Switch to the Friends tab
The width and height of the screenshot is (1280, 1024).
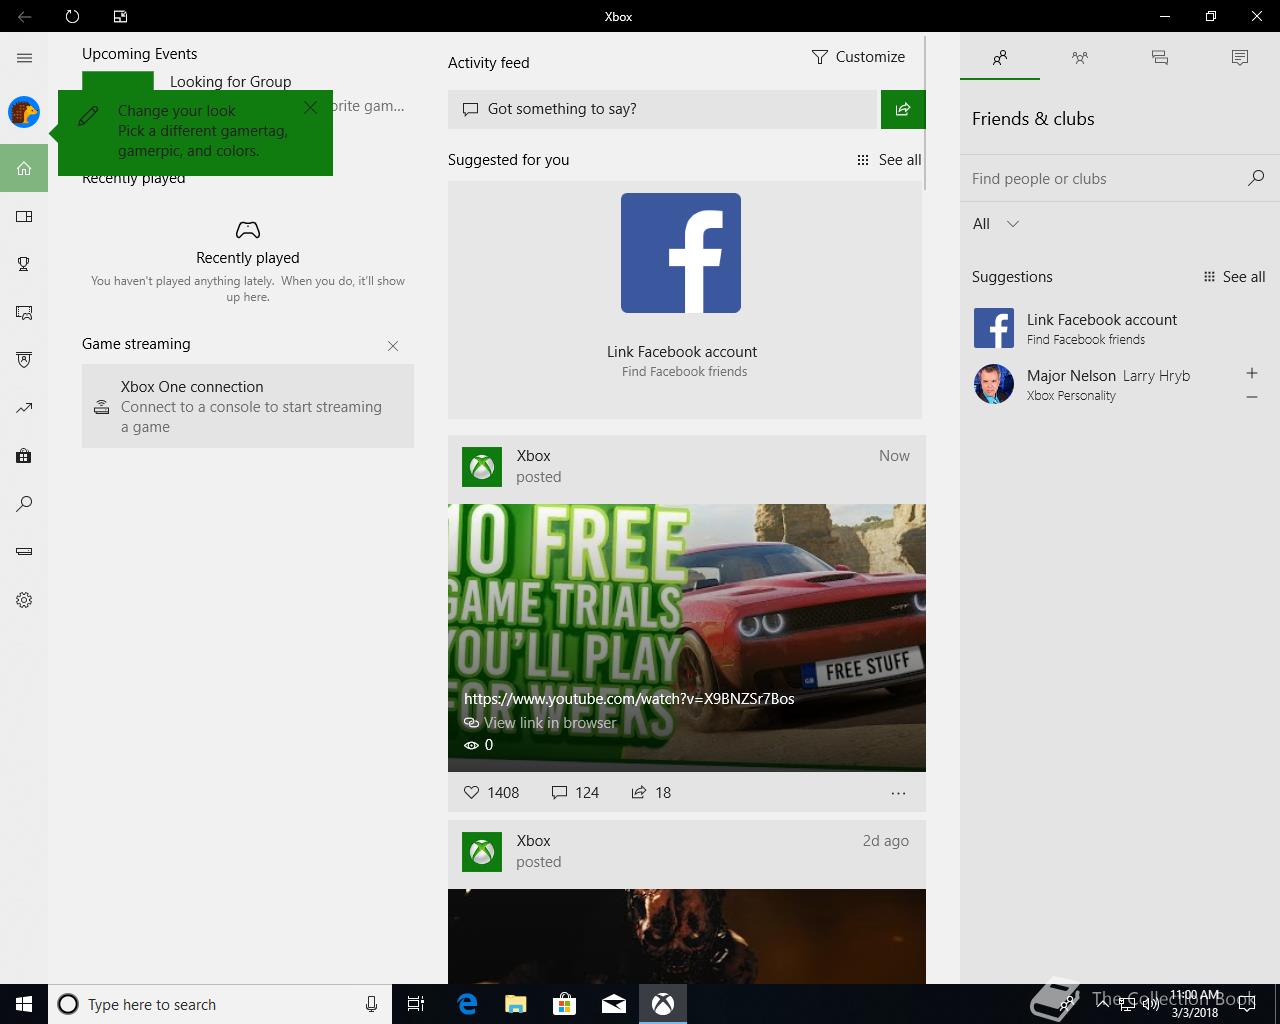tap(1000, 58)
